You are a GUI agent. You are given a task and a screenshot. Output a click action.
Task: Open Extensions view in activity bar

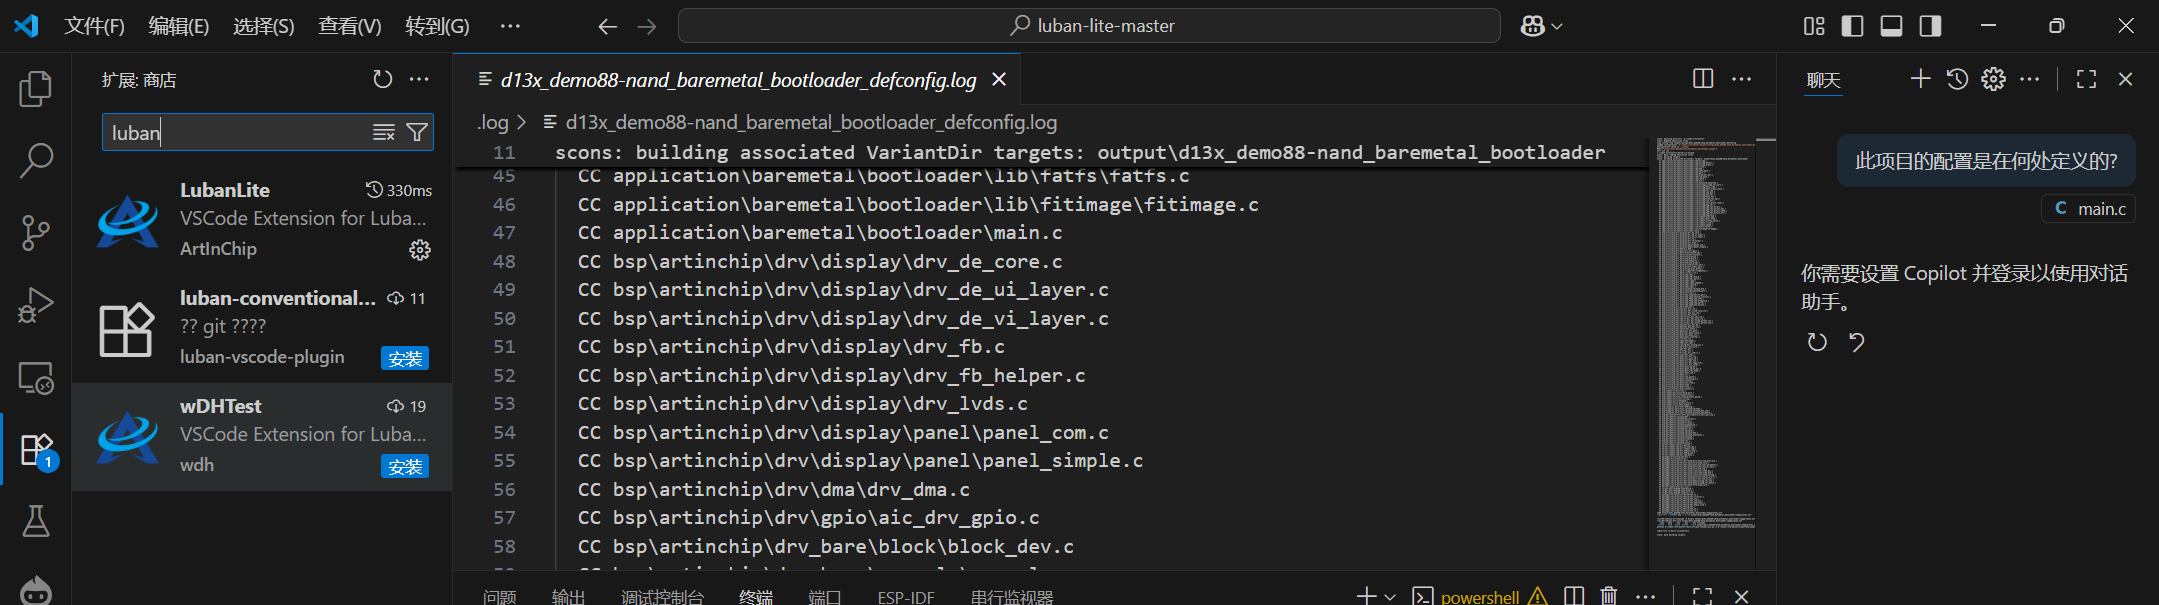point(36,449)
